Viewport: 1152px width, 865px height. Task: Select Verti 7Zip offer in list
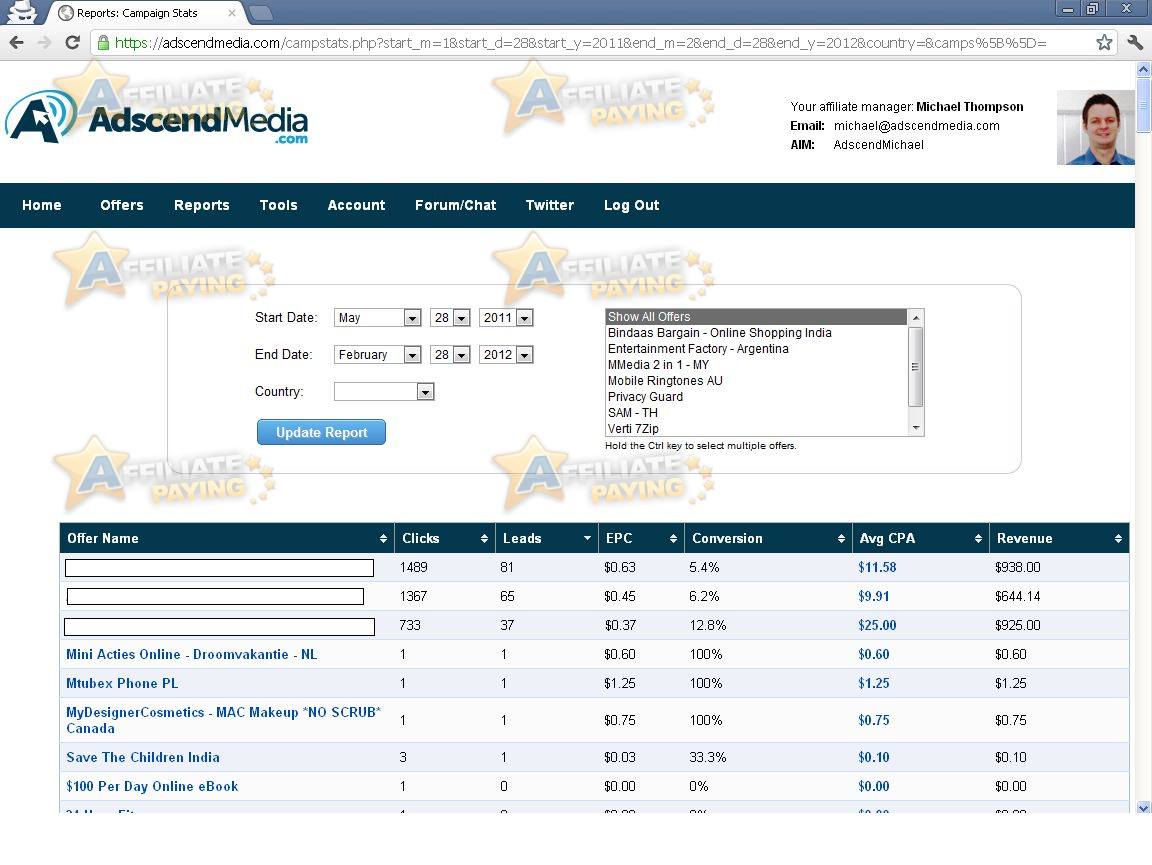click(756, 428)
